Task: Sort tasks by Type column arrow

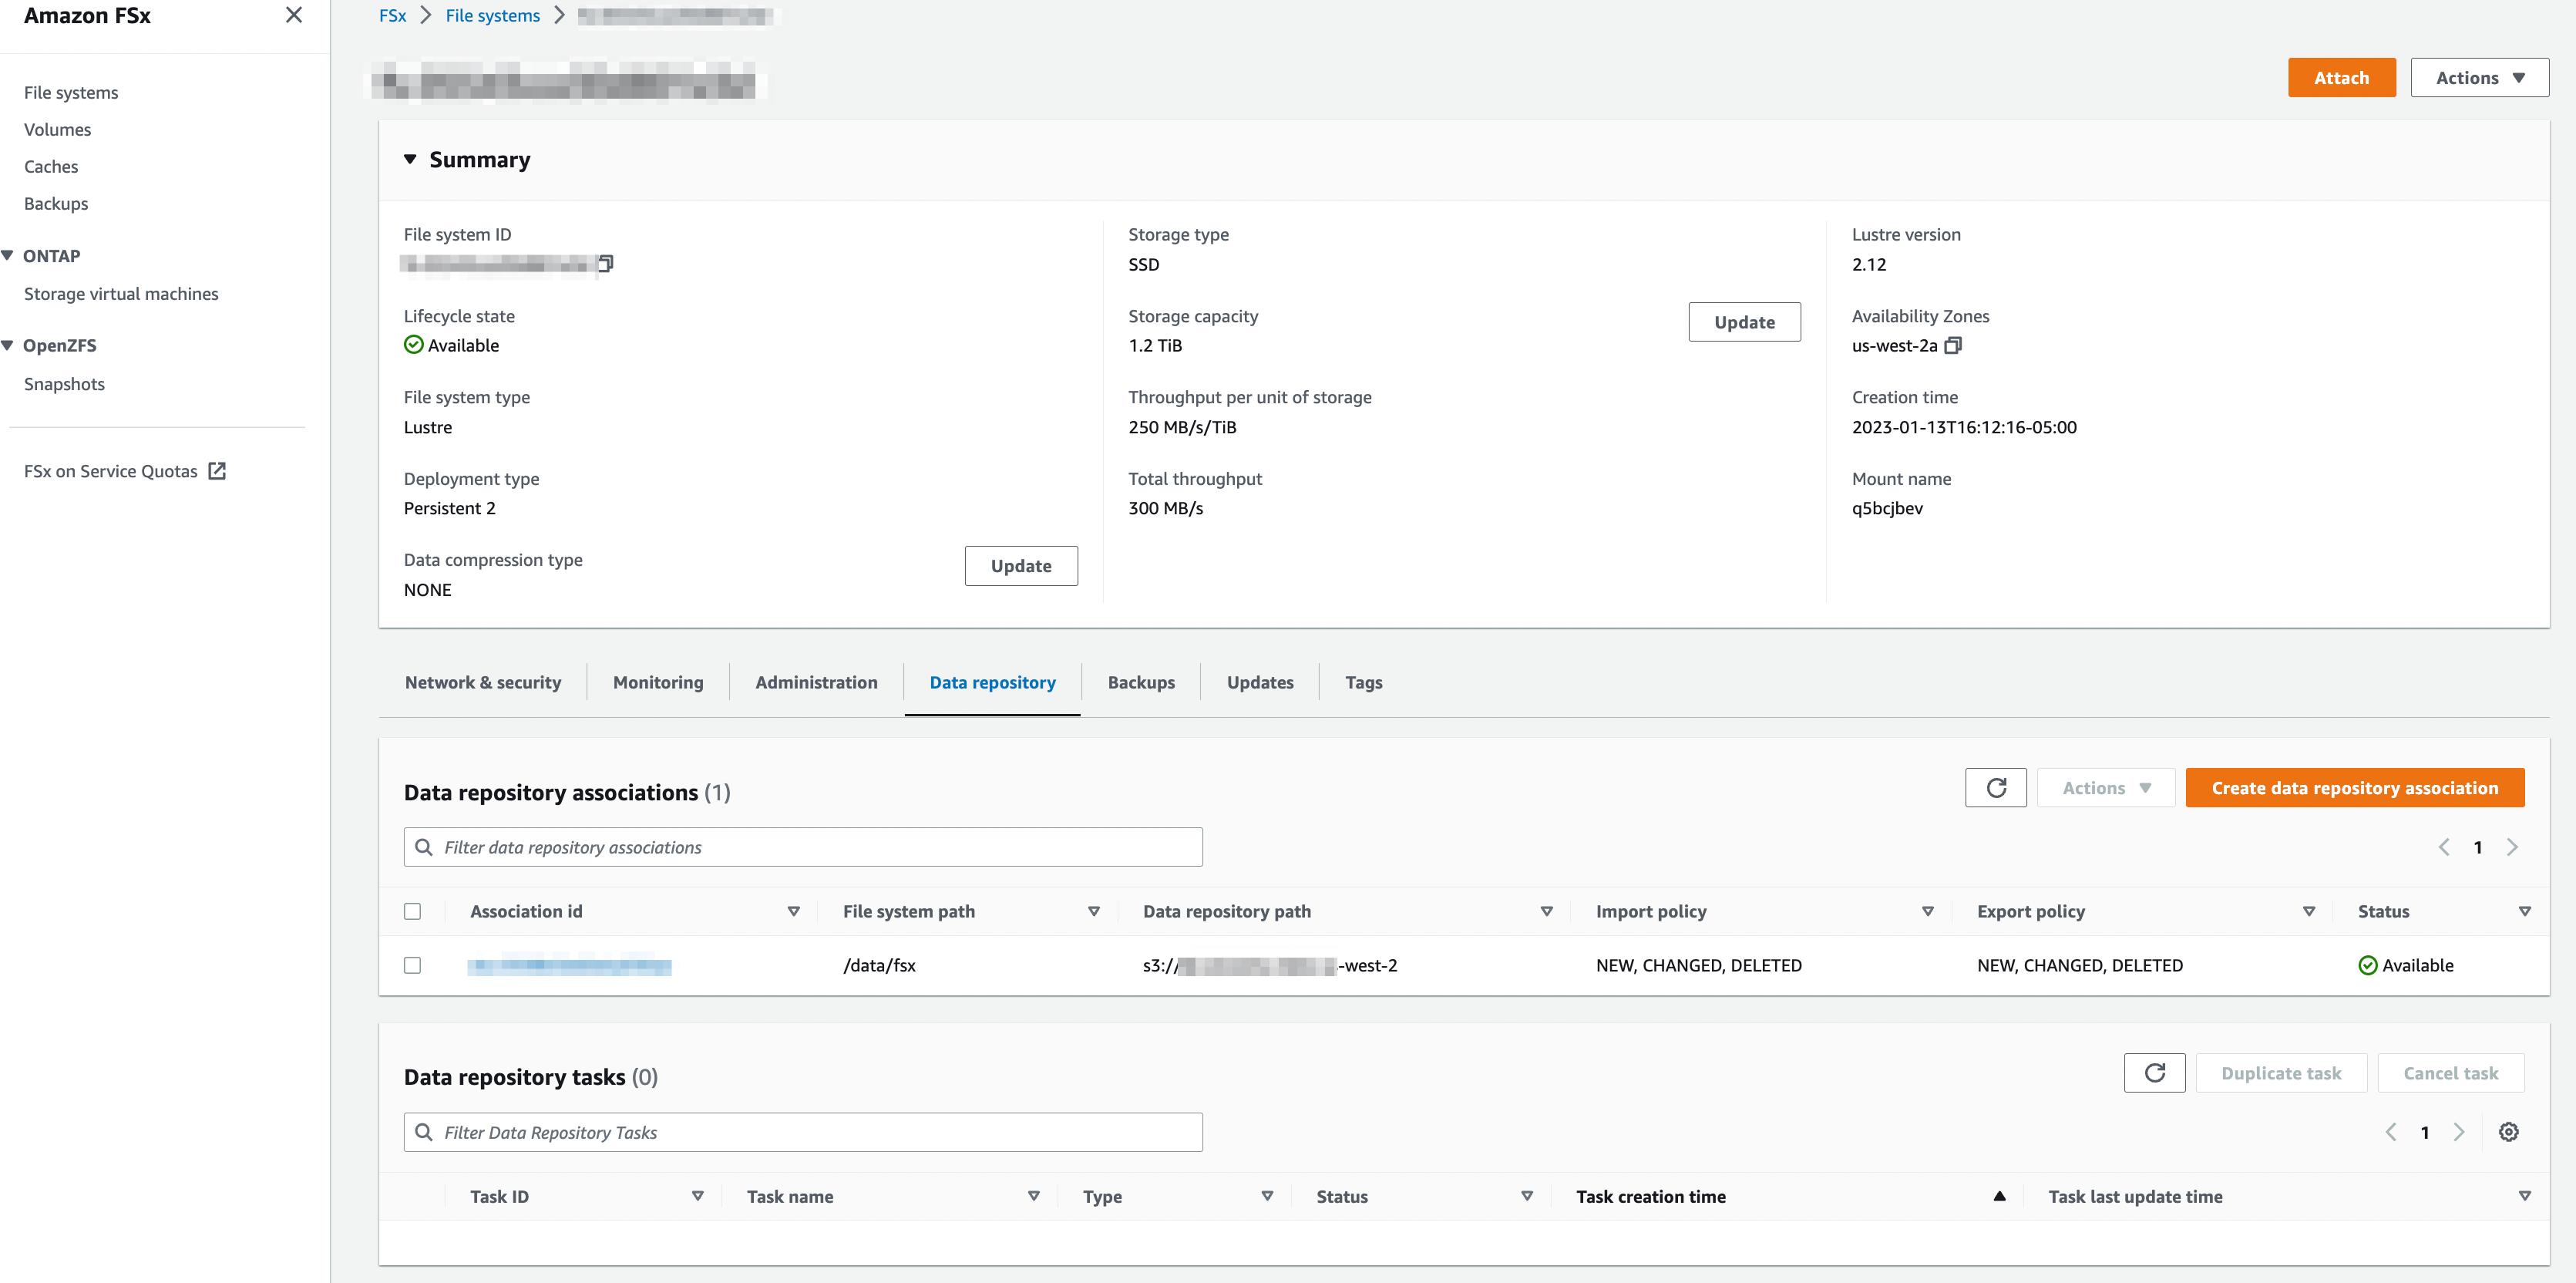Action: coord(1267,1197)
